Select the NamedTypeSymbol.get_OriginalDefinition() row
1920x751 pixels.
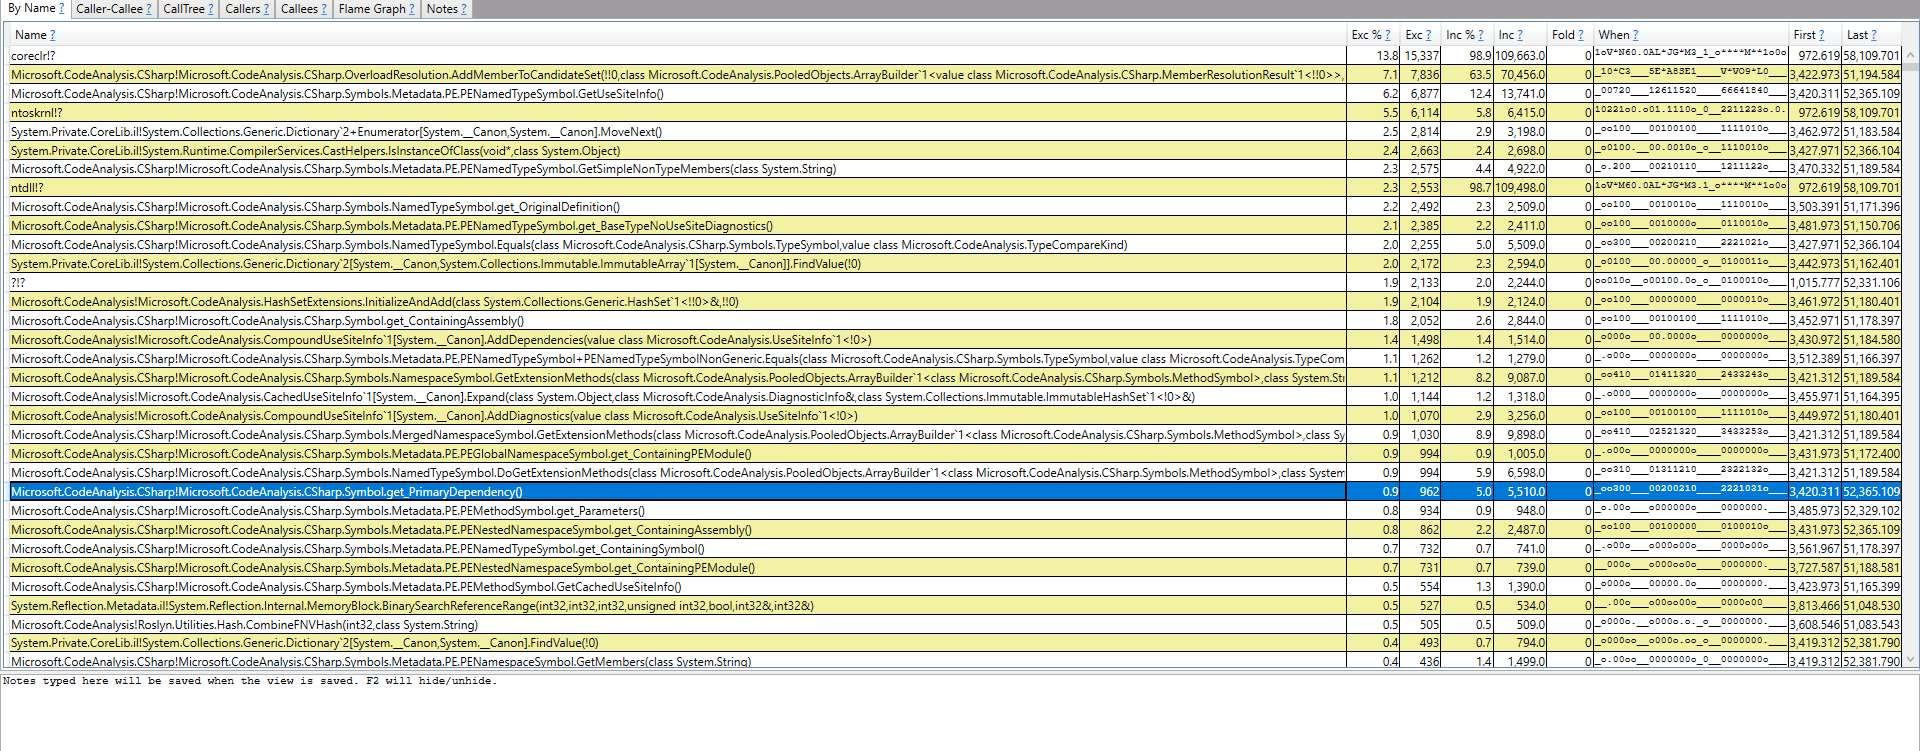coord(955,207)
